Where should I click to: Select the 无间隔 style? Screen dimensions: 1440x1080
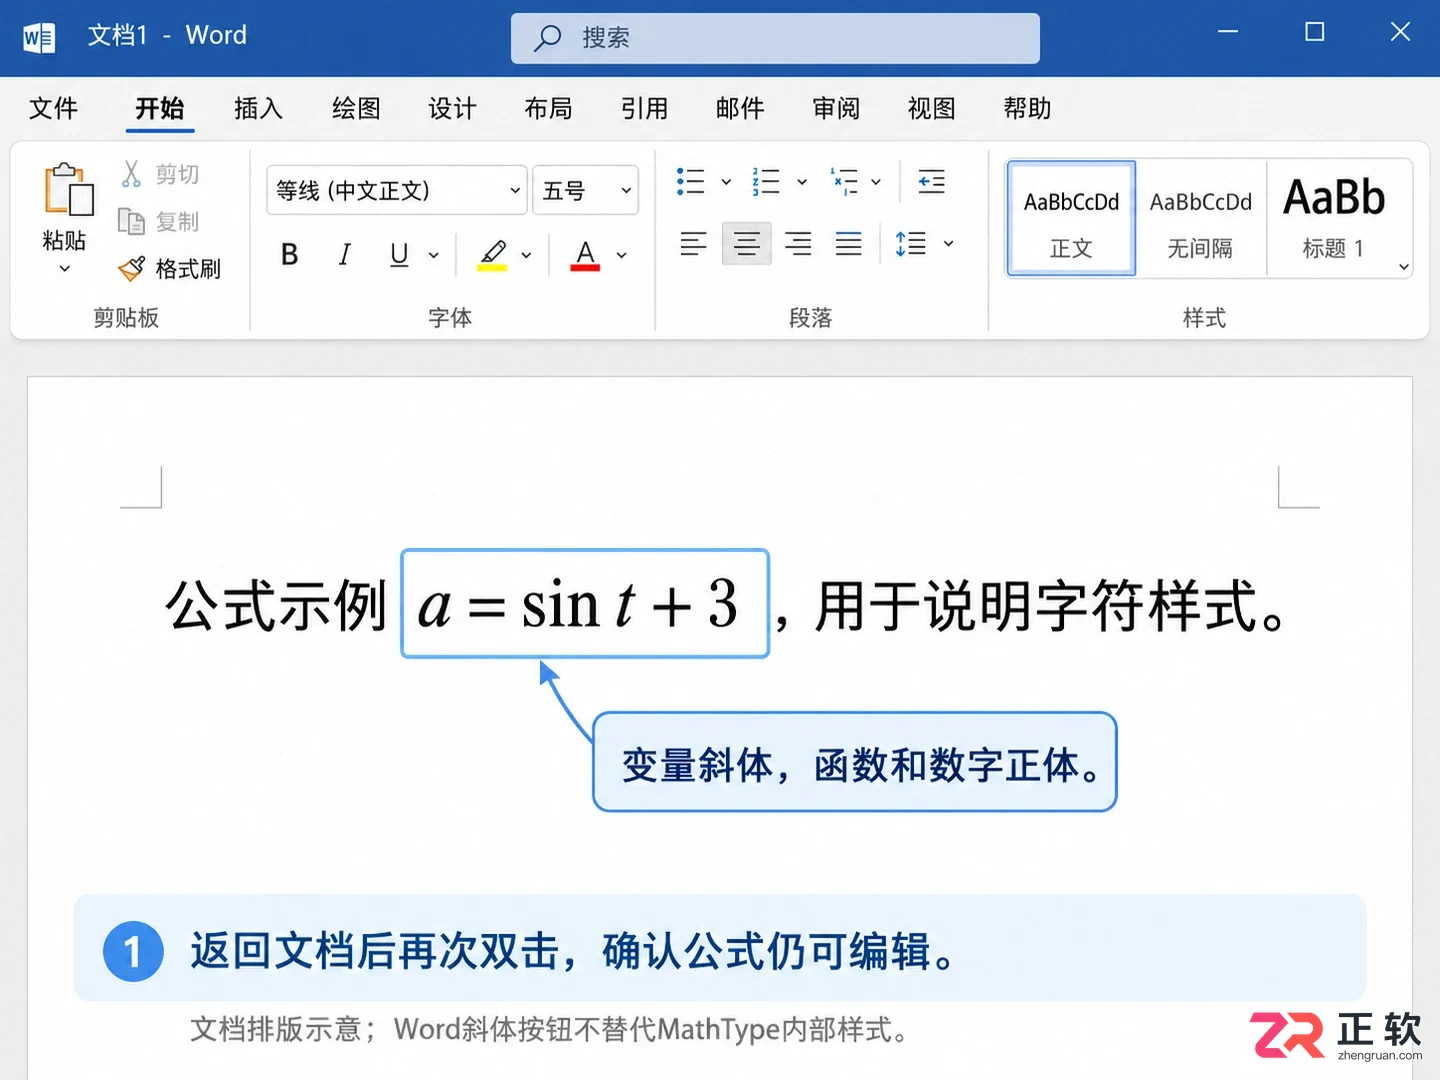pyautogui.click(x=1200, y=218)
